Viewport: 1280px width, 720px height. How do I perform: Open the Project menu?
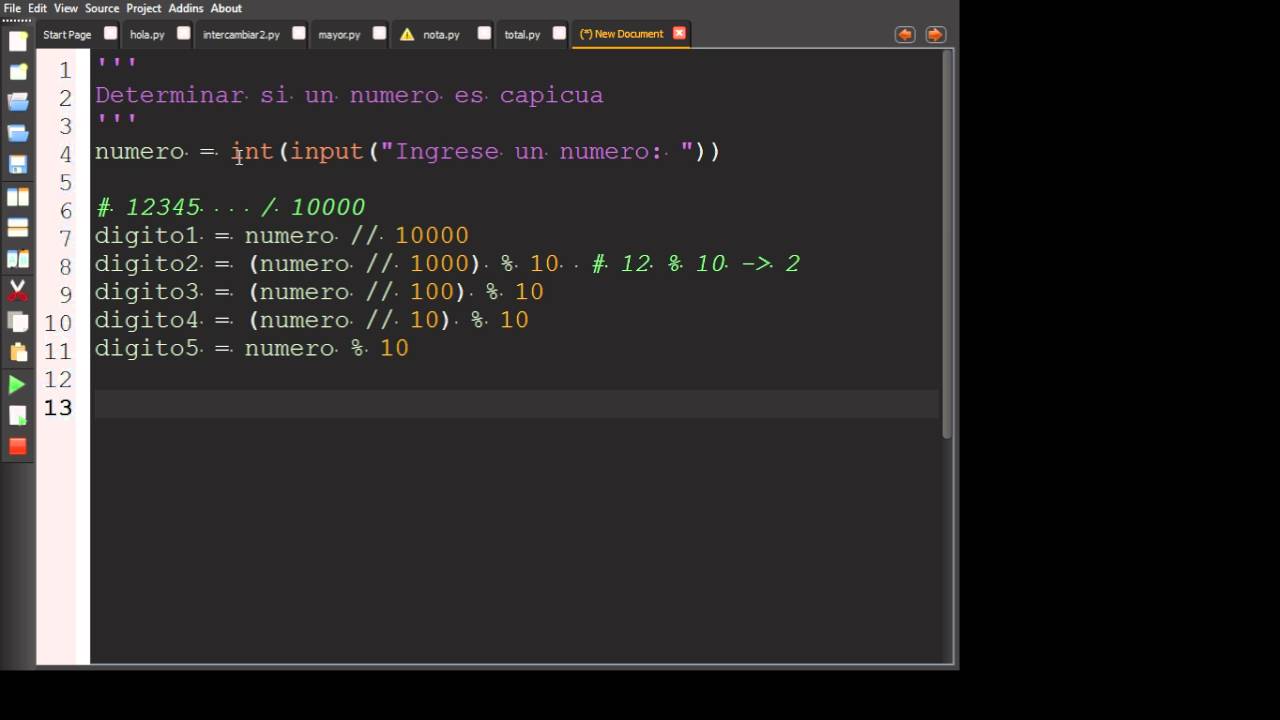point(144,8)
